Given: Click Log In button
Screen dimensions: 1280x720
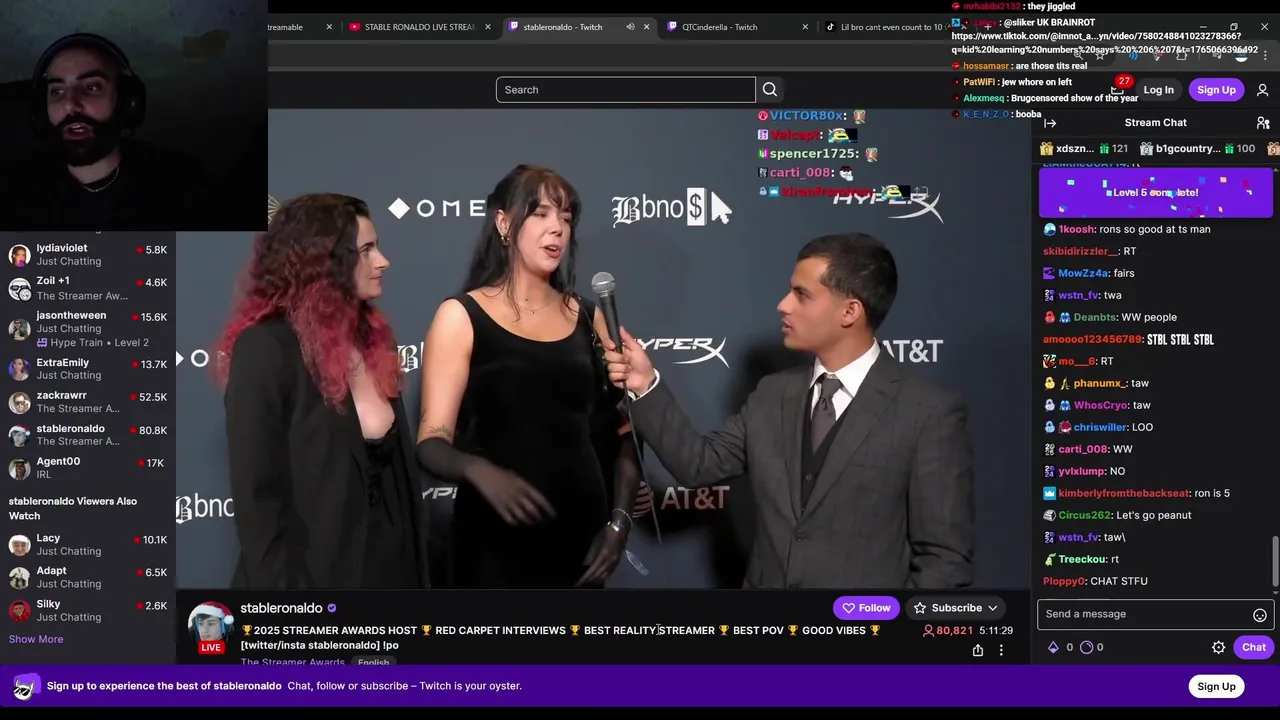Looking at the screenshot, I should tap(1158, 90).
